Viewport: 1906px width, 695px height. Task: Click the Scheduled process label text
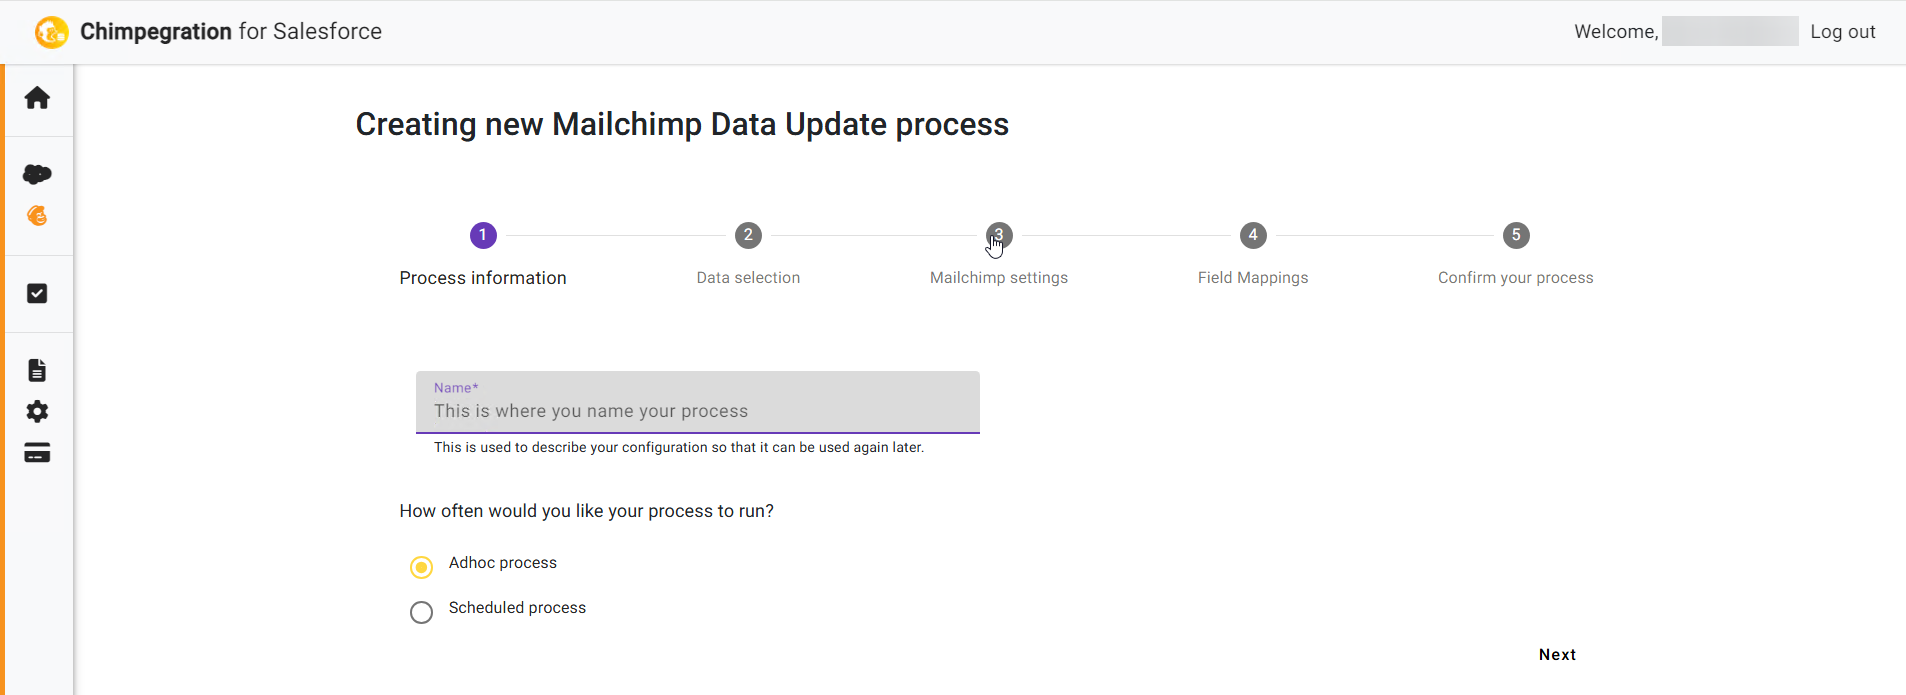coord(517,608)
